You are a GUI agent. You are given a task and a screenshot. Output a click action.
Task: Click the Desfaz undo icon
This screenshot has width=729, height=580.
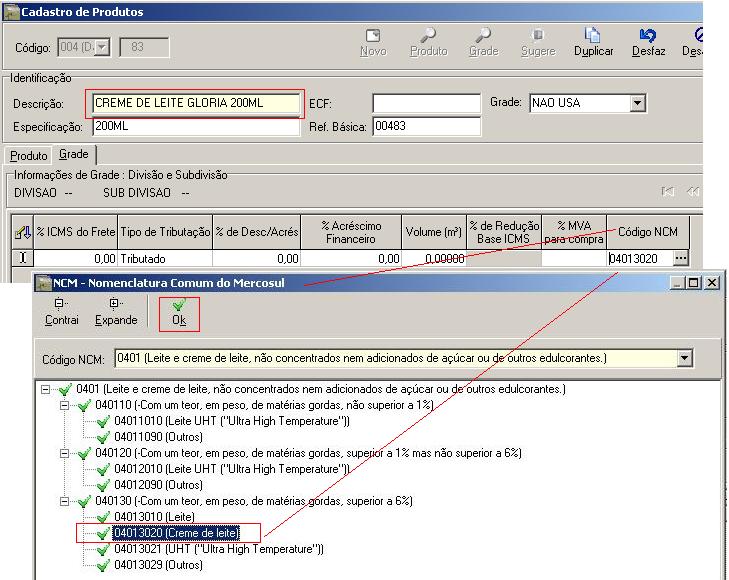(648, 36)
